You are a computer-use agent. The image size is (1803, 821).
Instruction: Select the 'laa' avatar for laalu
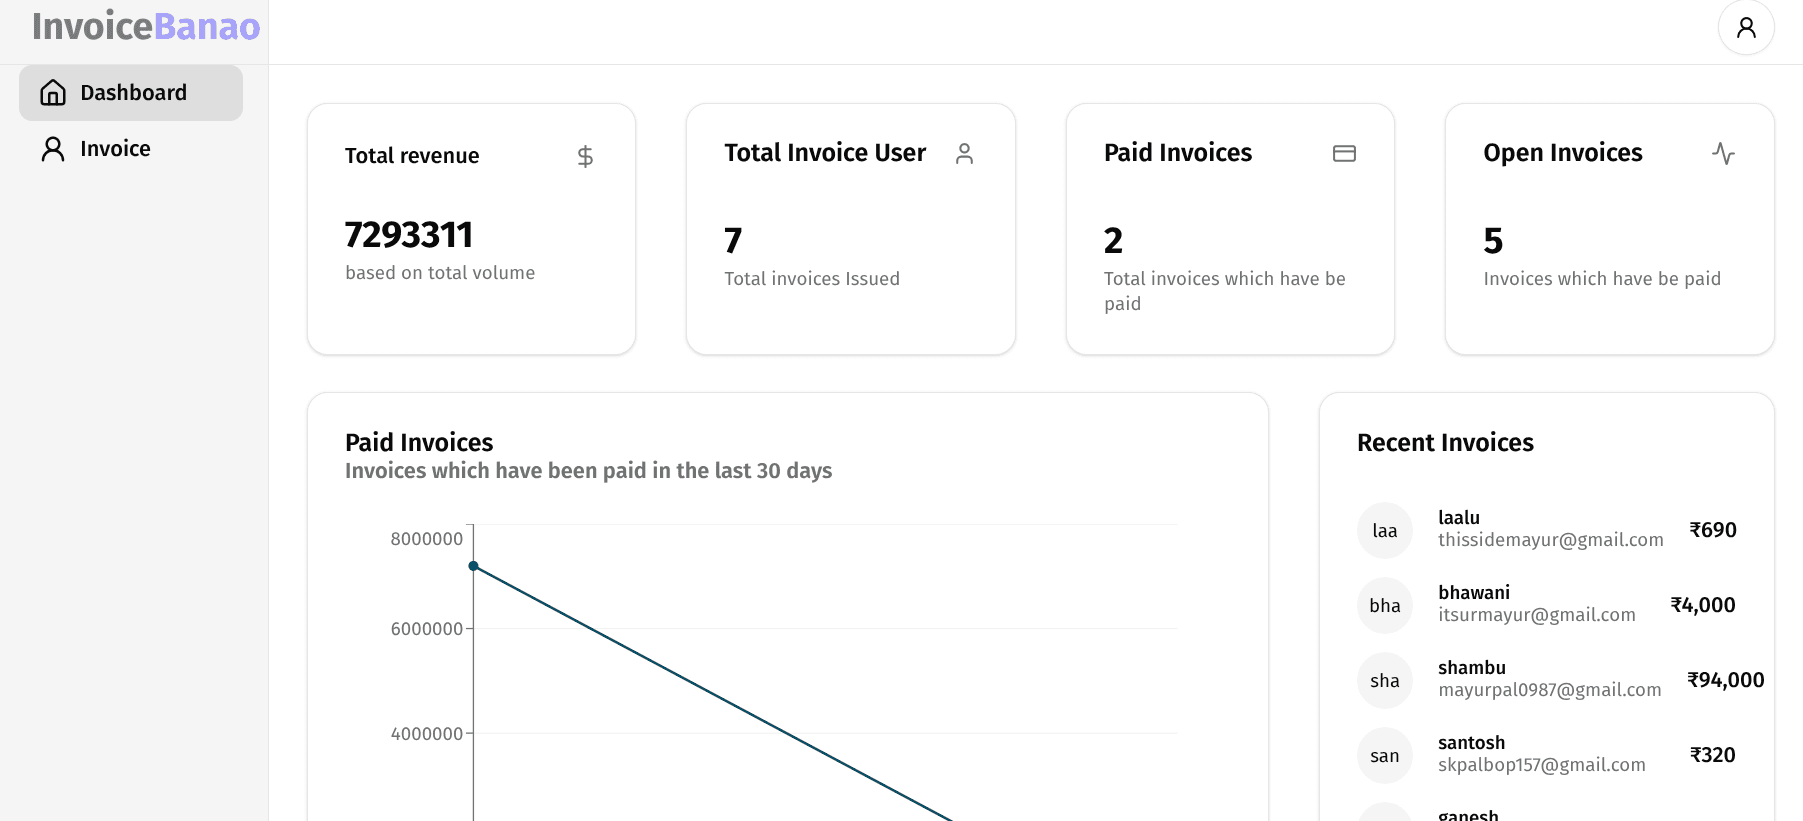coord(1384,530)
